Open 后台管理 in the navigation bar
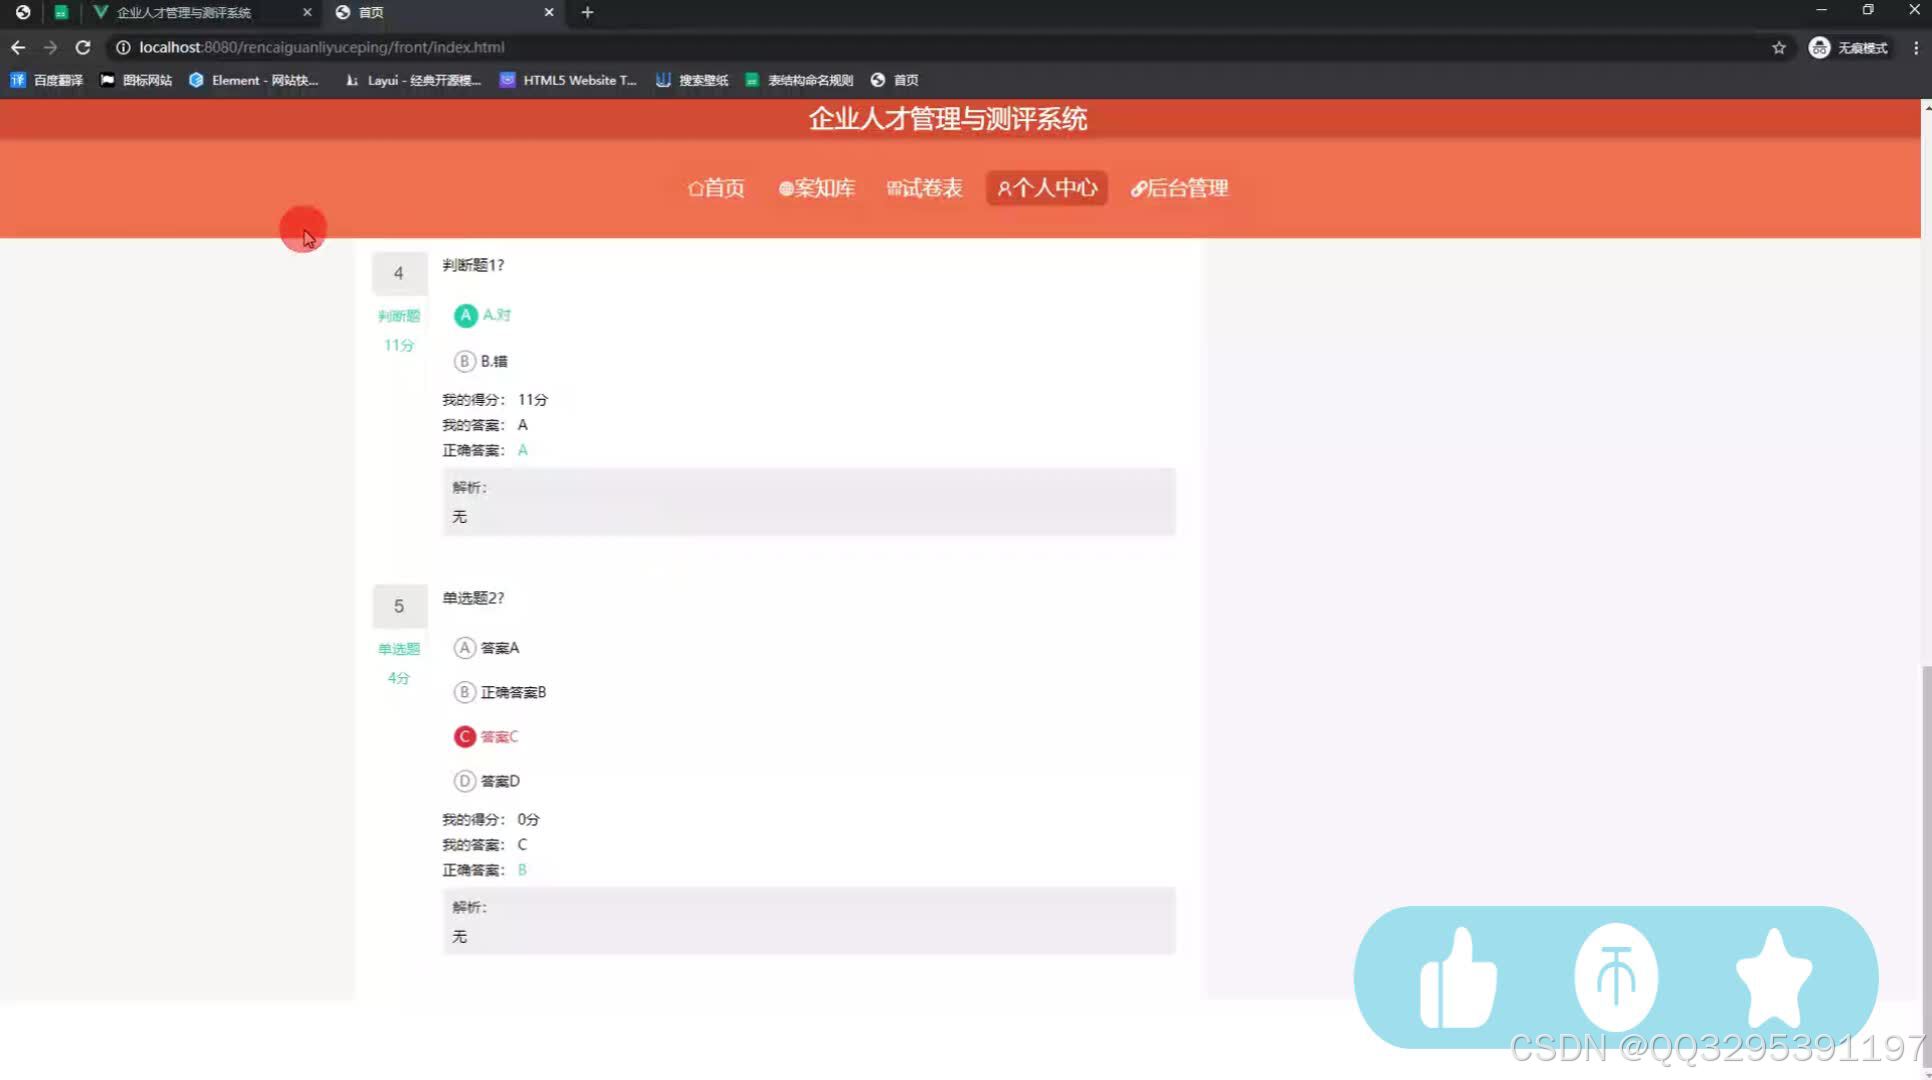Viewport: 1932px width, 1080px height. pyautogui.click(x=1179, y=188)
